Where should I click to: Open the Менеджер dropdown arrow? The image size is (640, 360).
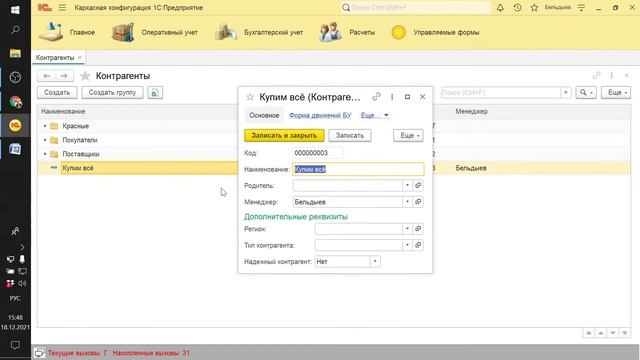(x=407, y=202)
